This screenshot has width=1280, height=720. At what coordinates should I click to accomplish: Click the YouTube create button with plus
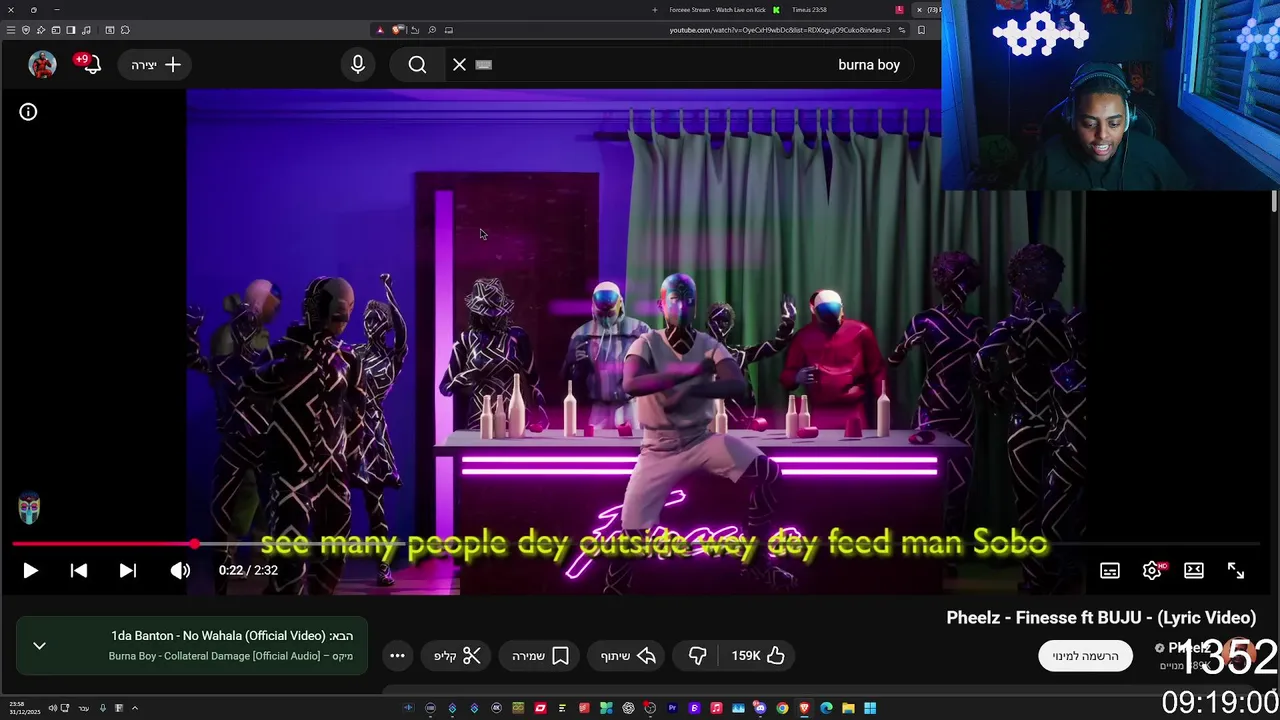click(155, 65)
